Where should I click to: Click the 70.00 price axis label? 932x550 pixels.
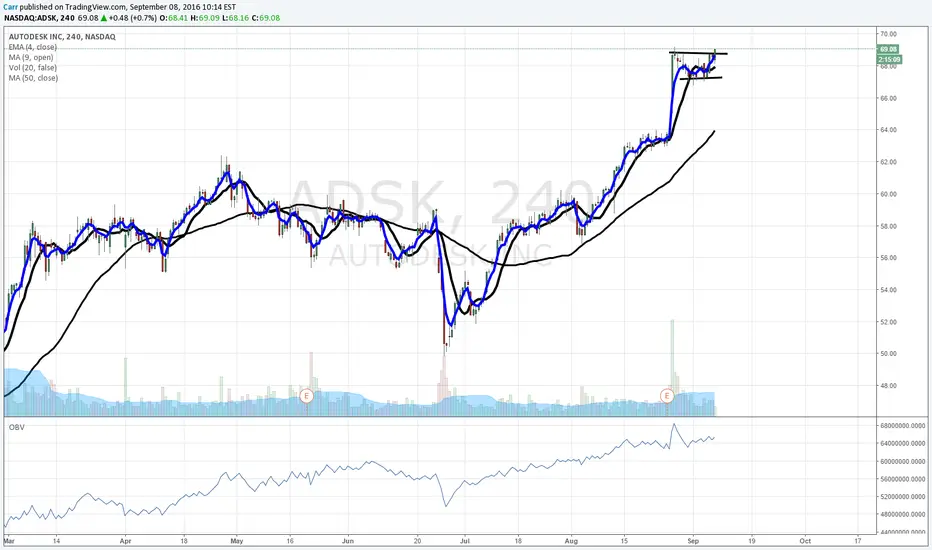(x=889, y=34)
